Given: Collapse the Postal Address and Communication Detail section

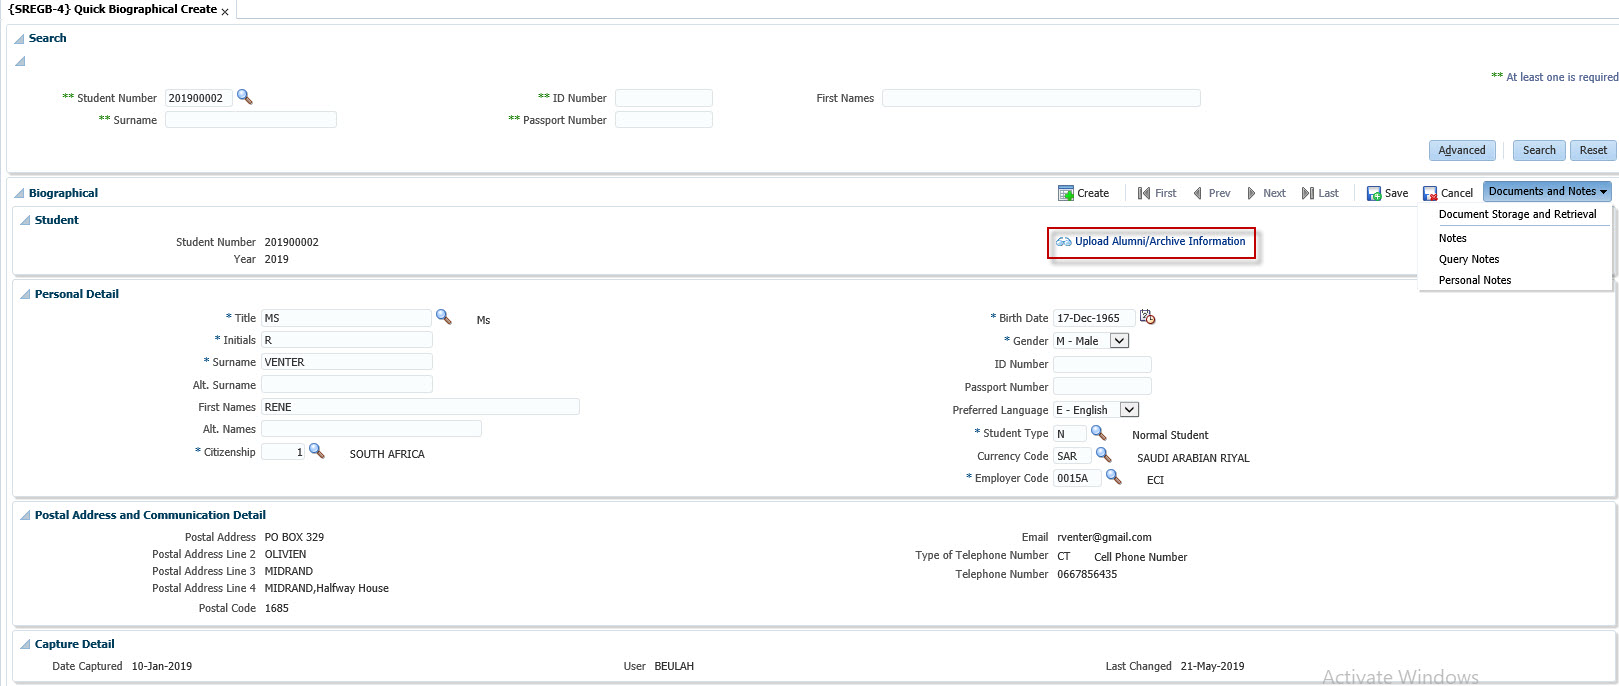Looking at the screenshot, I should coord(25,515).
